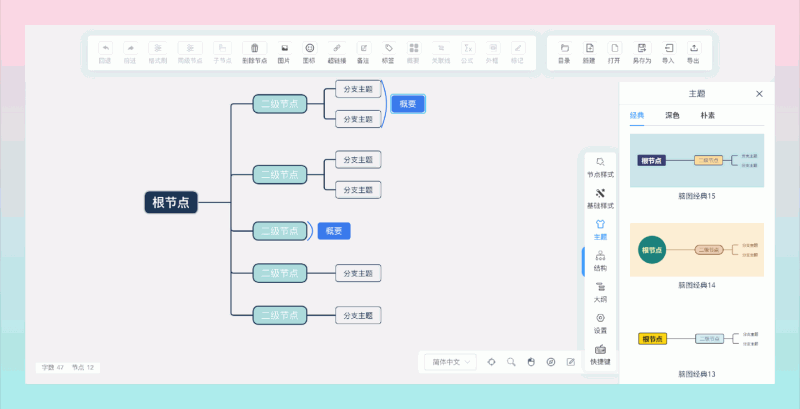Click the locate-root crosshair icon
The image size is (800, 409).
coord(491,362)
